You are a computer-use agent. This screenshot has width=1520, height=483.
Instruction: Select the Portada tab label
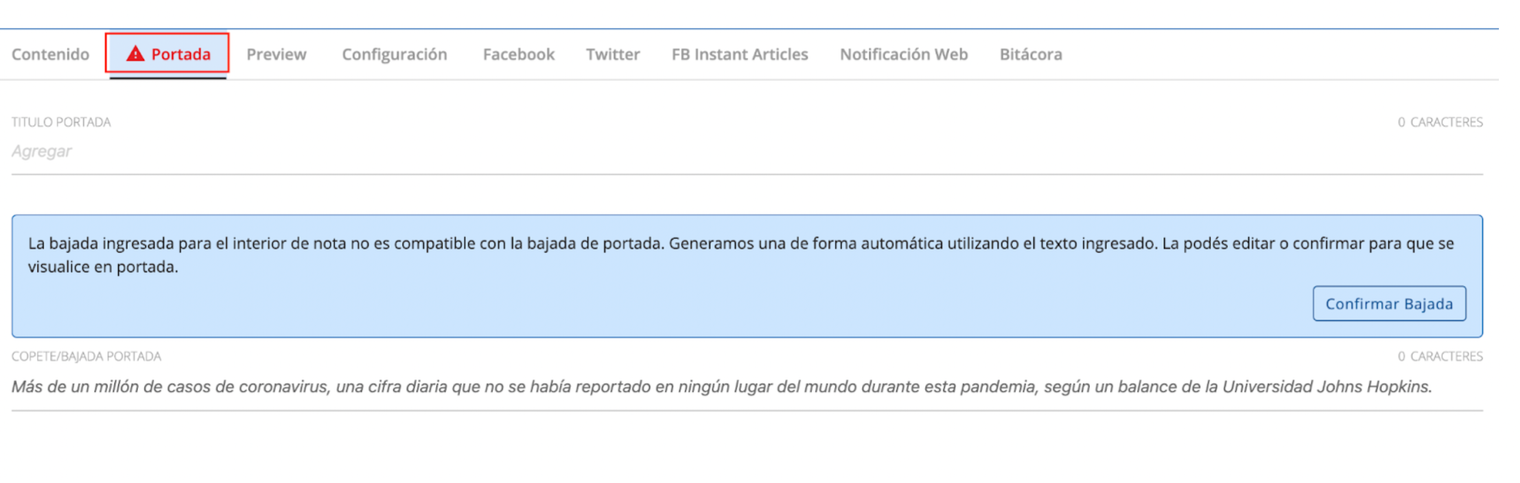click(181, 54)
